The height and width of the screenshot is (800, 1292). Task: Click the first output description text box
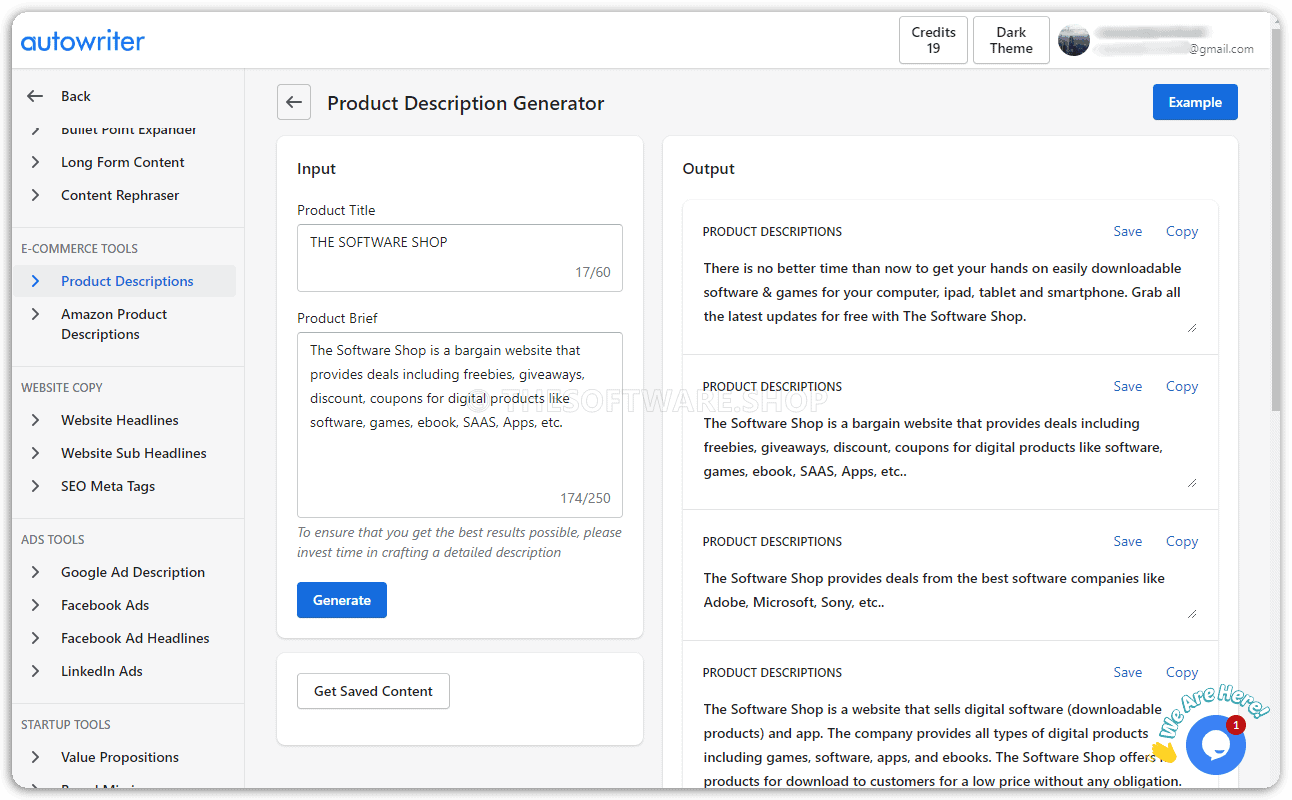950,293
